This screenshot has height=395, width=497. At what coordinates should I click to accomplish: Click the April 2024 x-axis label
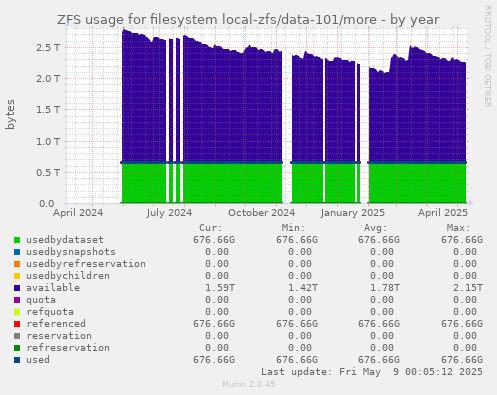pos(78,213)
